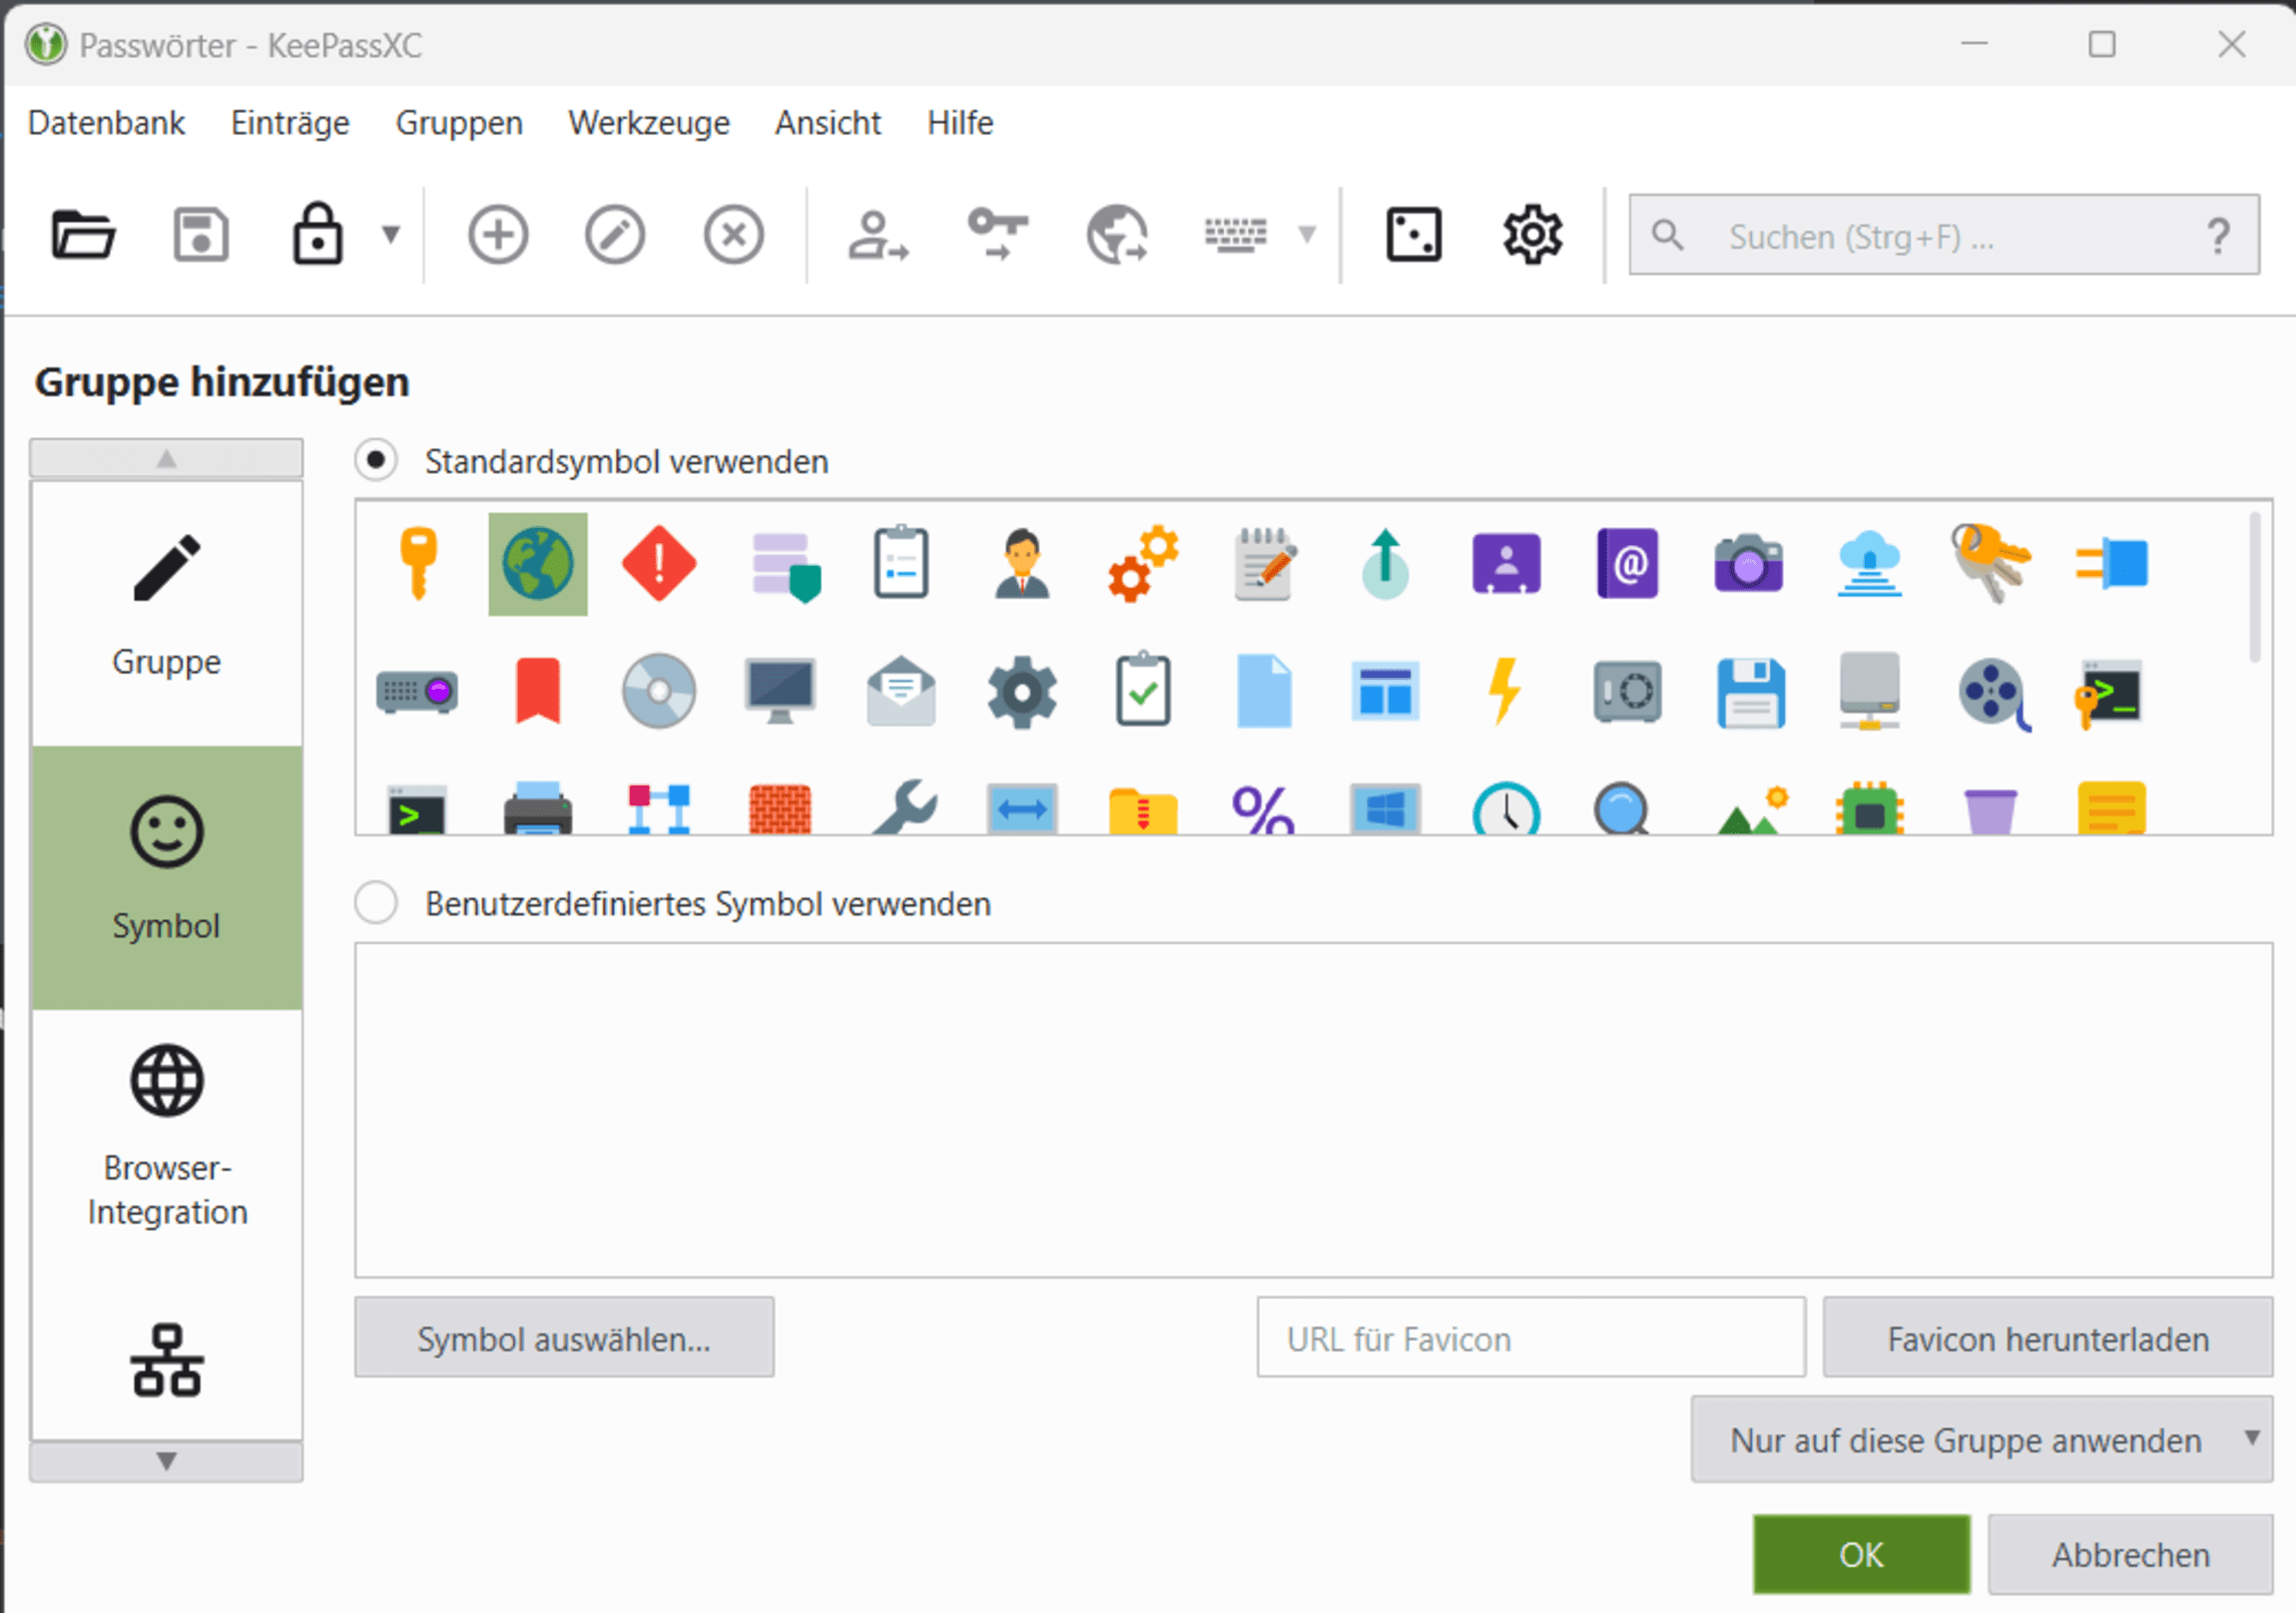Pick the red bookmark symbol
Screen dimensions: 2296x1613
[x=538, y=691]
